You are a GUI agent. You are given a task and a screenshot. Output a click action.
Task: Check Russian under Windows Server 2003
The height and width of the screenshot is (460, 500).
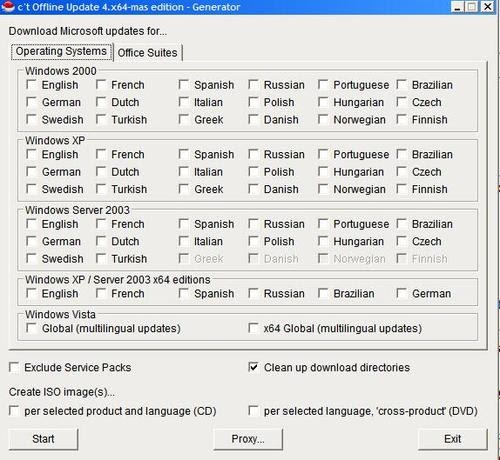[x=253, y=224]
